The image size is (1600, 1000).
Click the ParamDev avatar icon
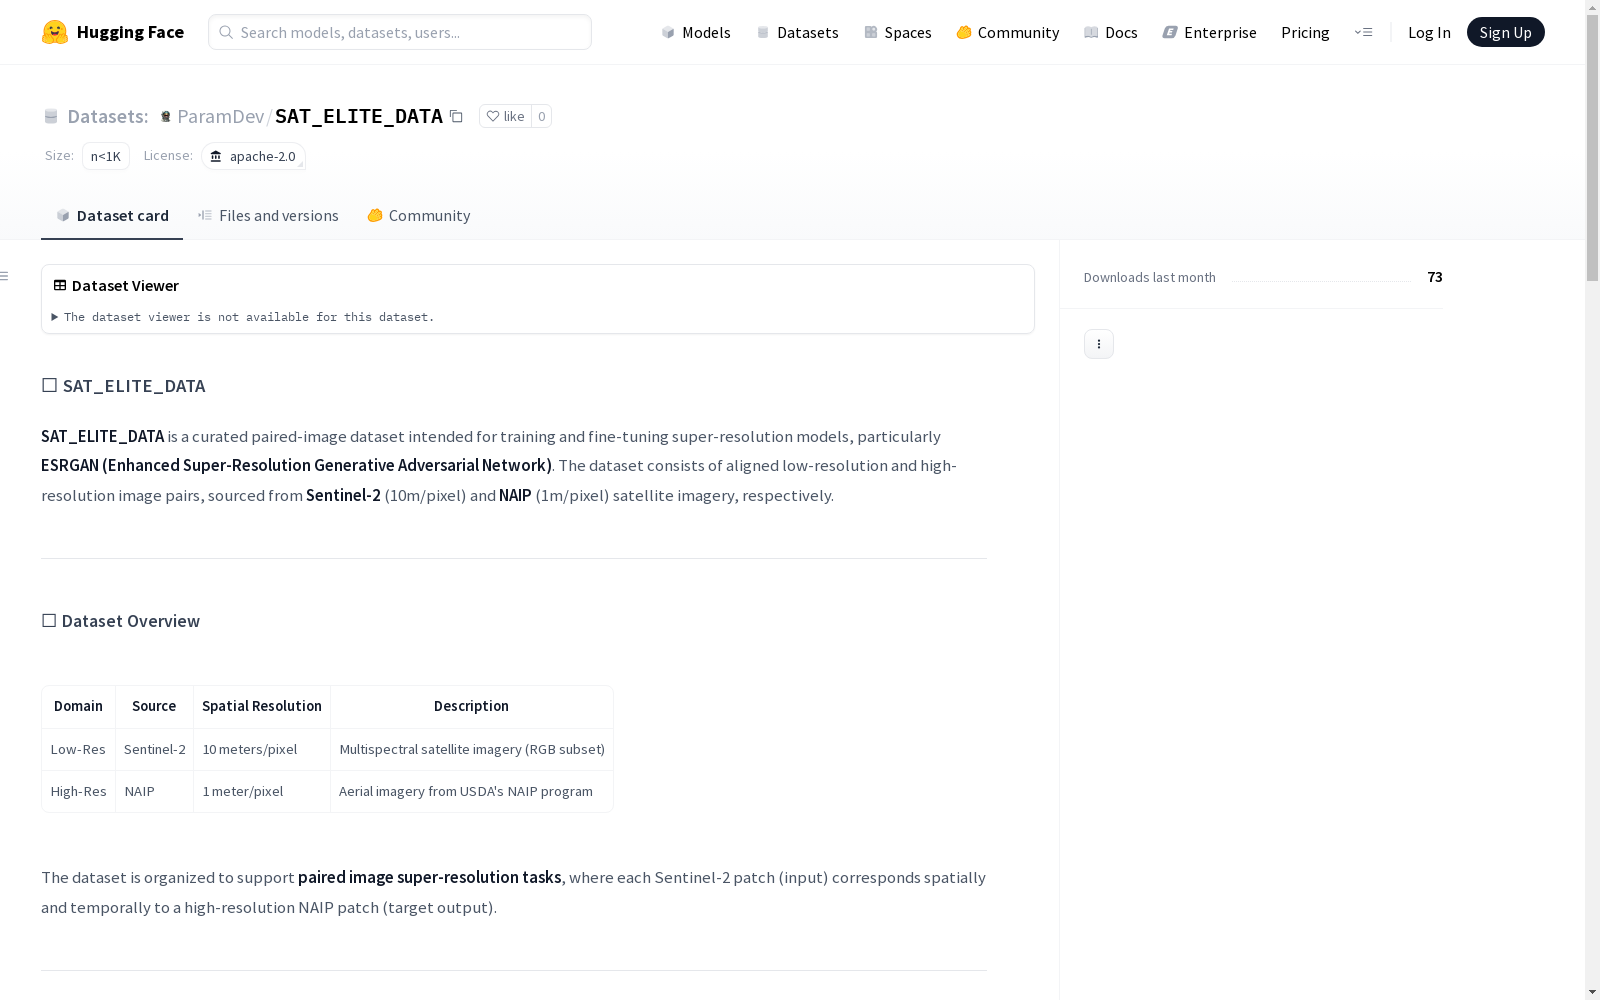pos(166,116)
